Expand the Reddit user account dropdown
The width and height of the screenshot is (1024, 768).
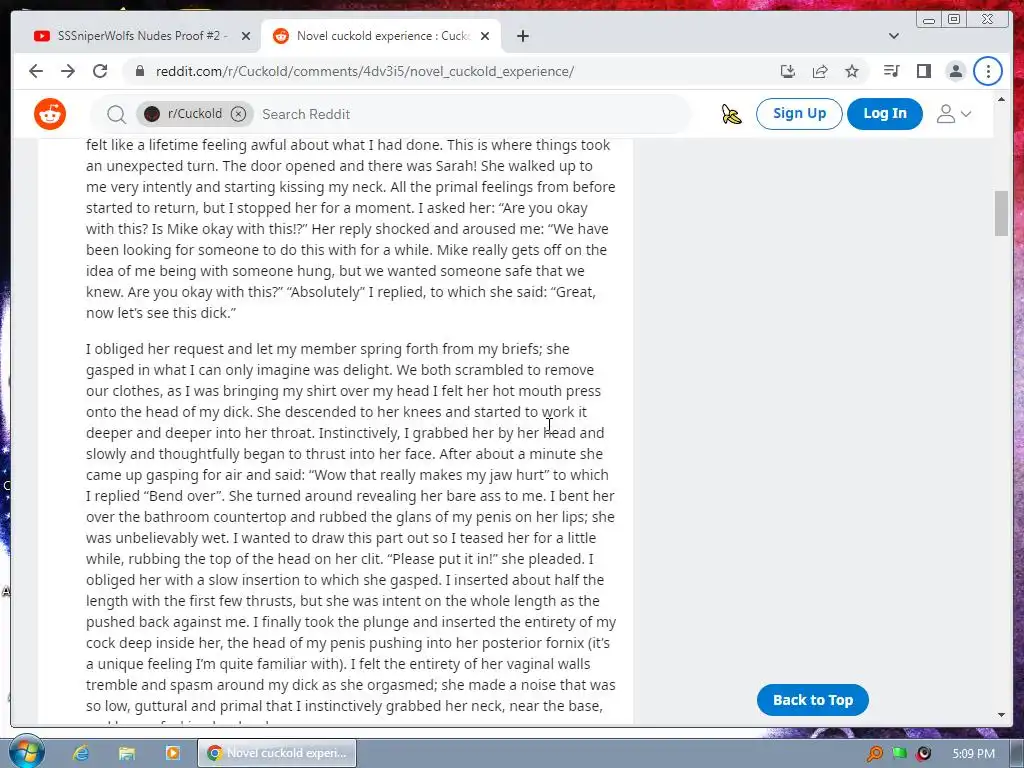click(953, 114)
